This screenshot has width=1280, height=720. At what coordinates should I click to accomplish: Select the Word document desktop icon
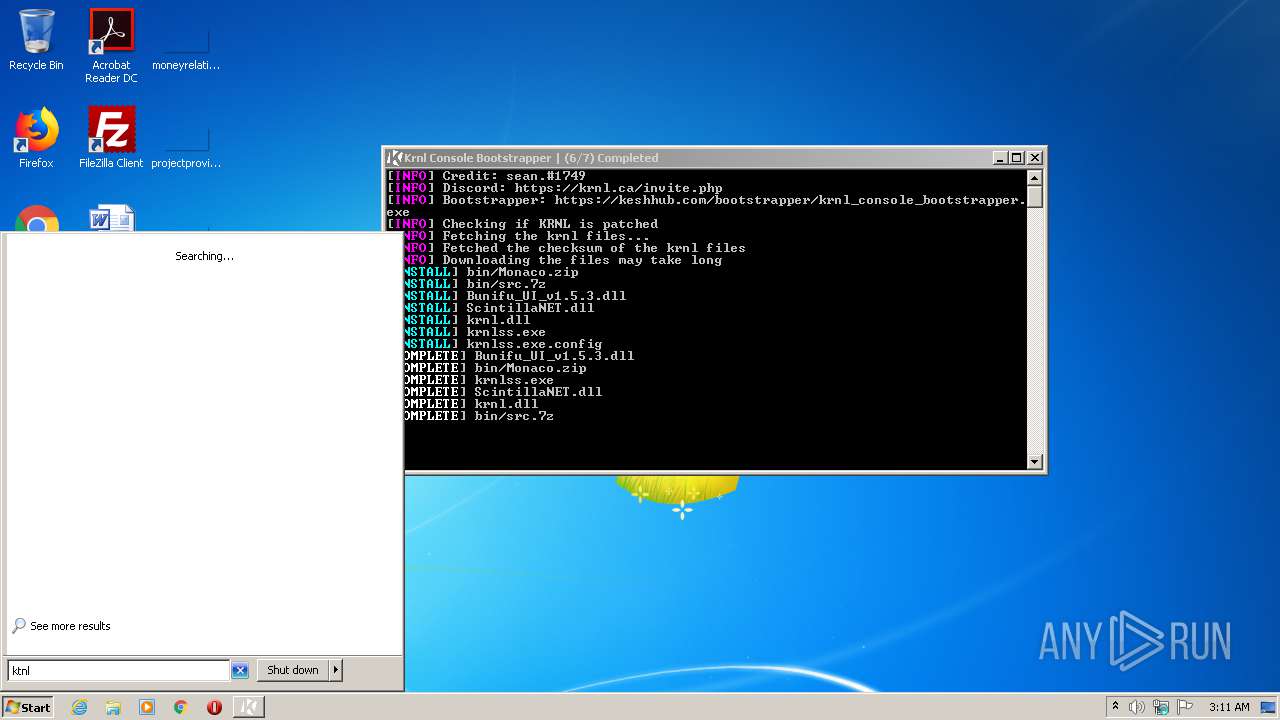click(111, 219)
